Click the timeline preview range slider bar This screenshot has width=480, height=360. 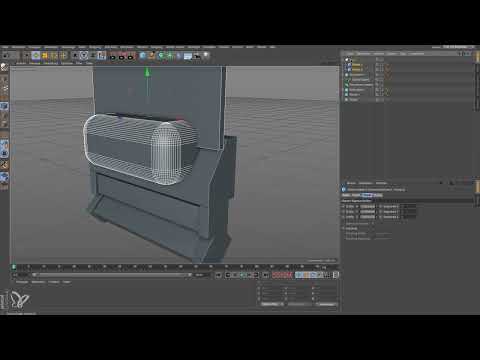(x=112, y=275)
